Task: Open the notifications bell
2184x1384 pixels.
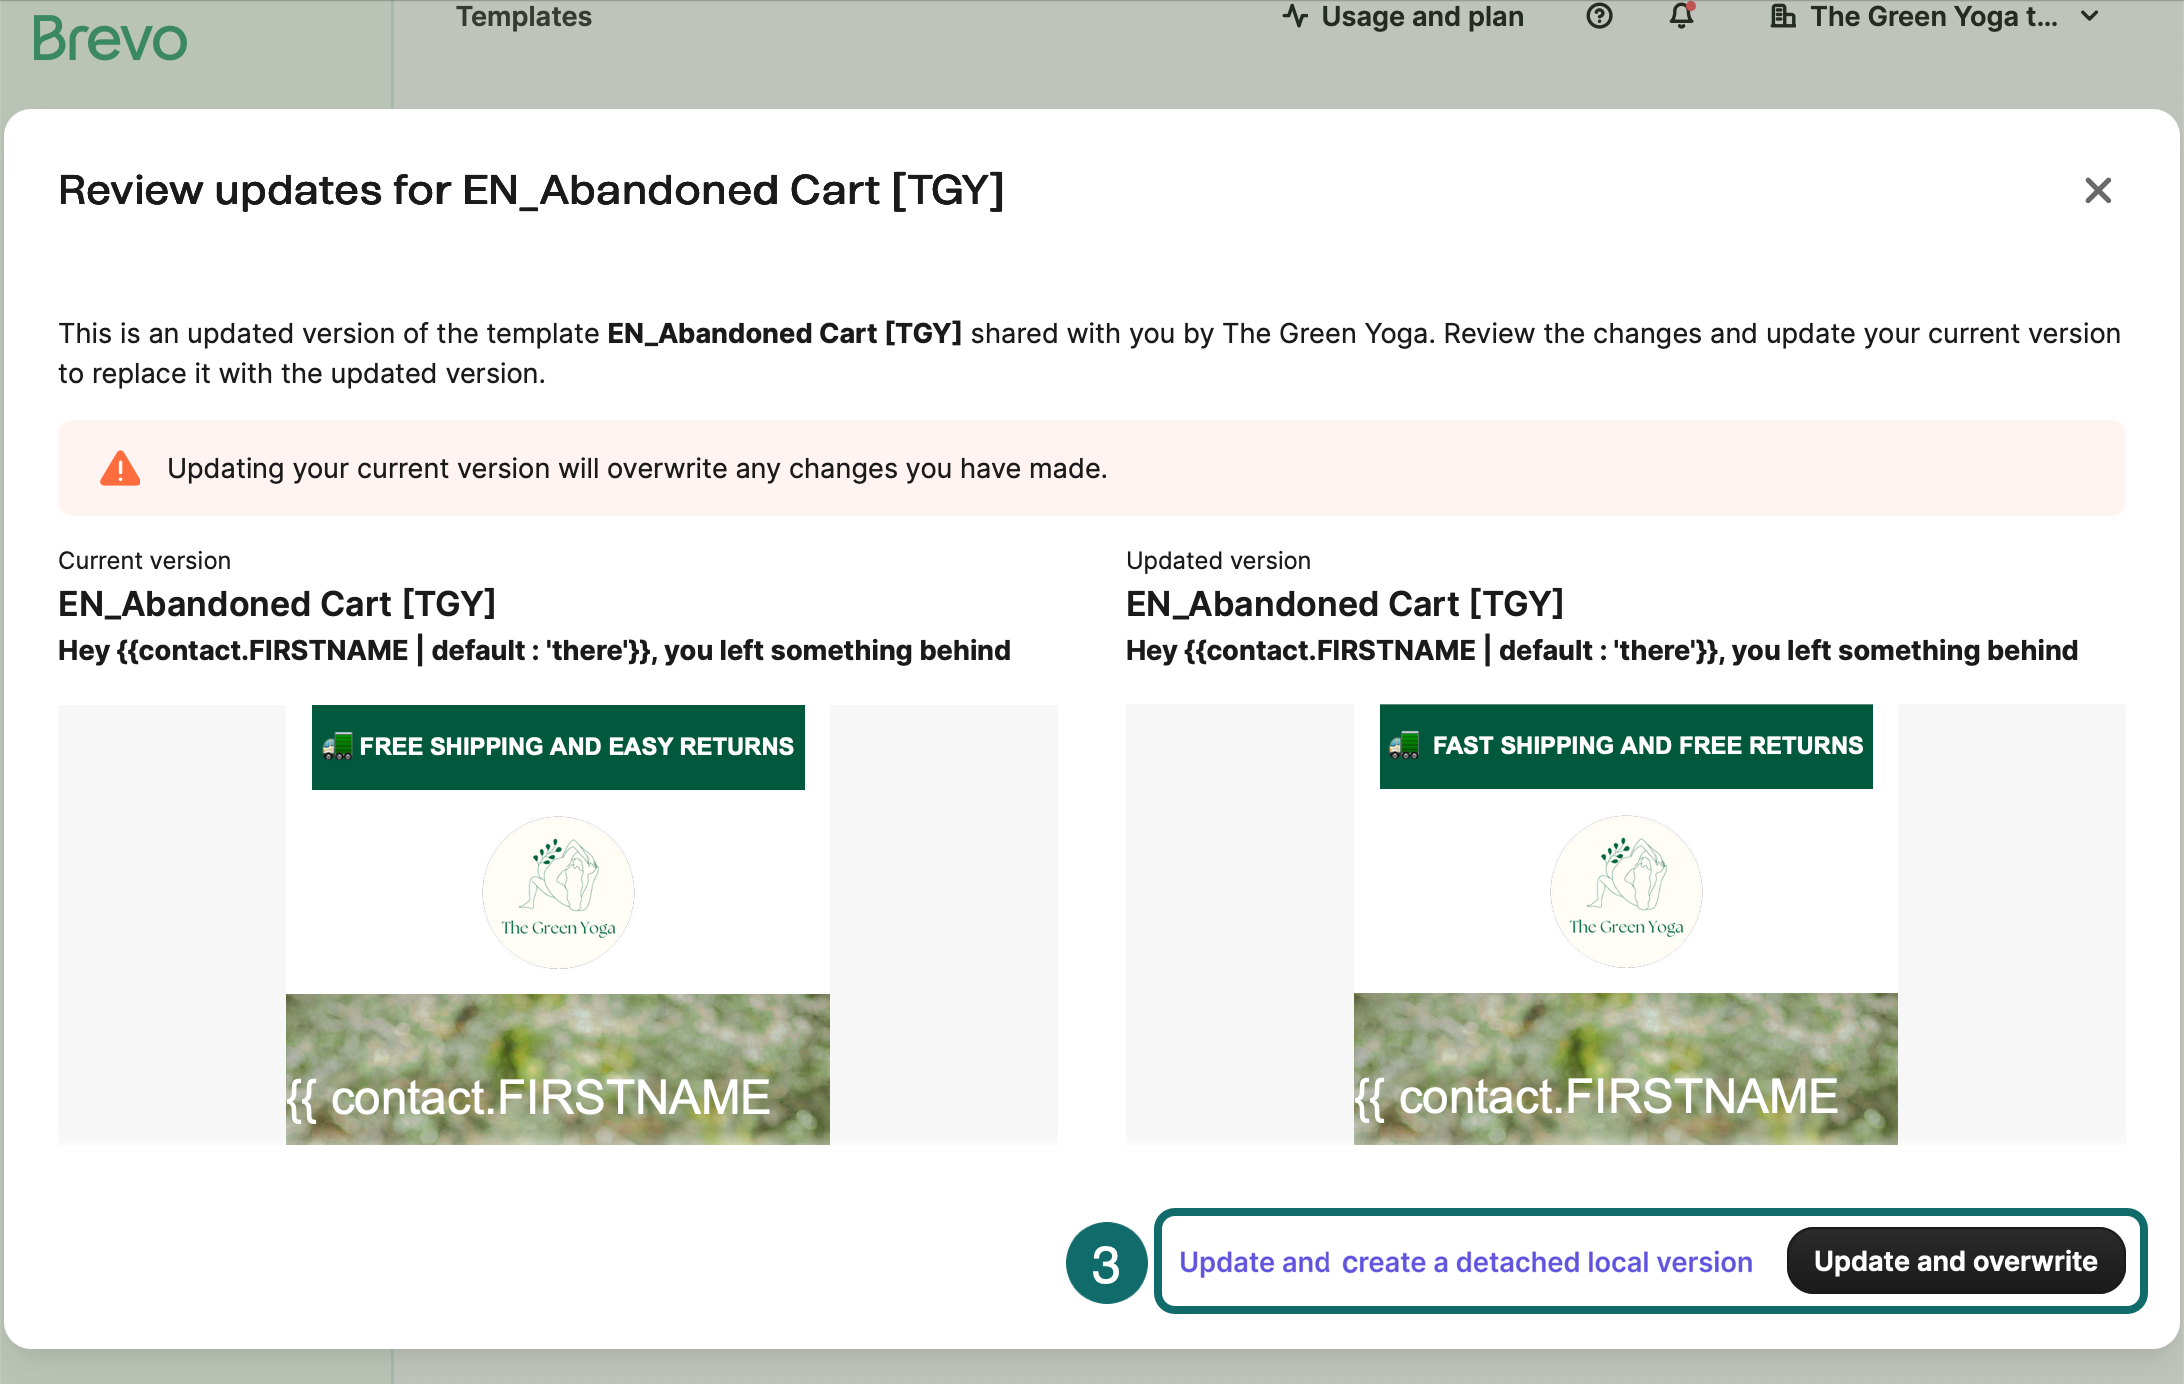Action: pos(1682,17)
